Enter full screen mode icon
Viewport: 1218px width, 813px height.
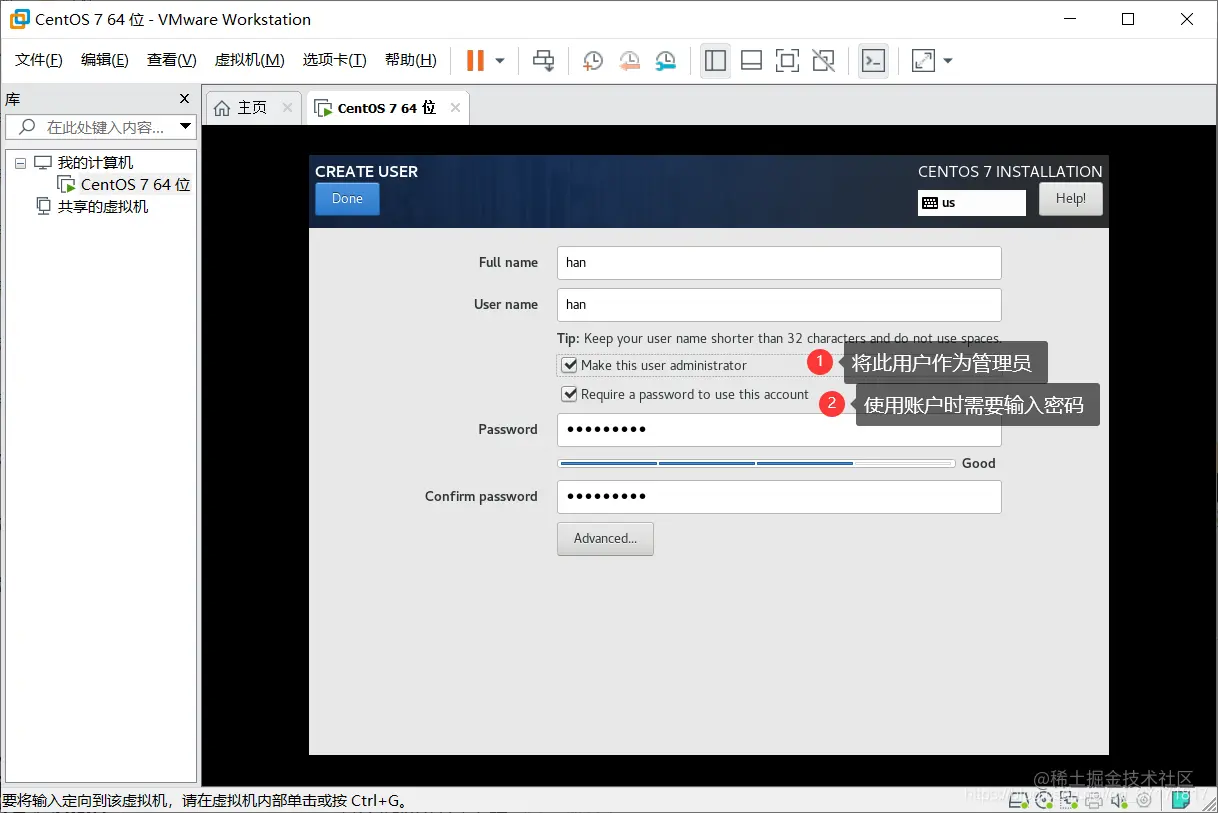[x=787, y=61]
